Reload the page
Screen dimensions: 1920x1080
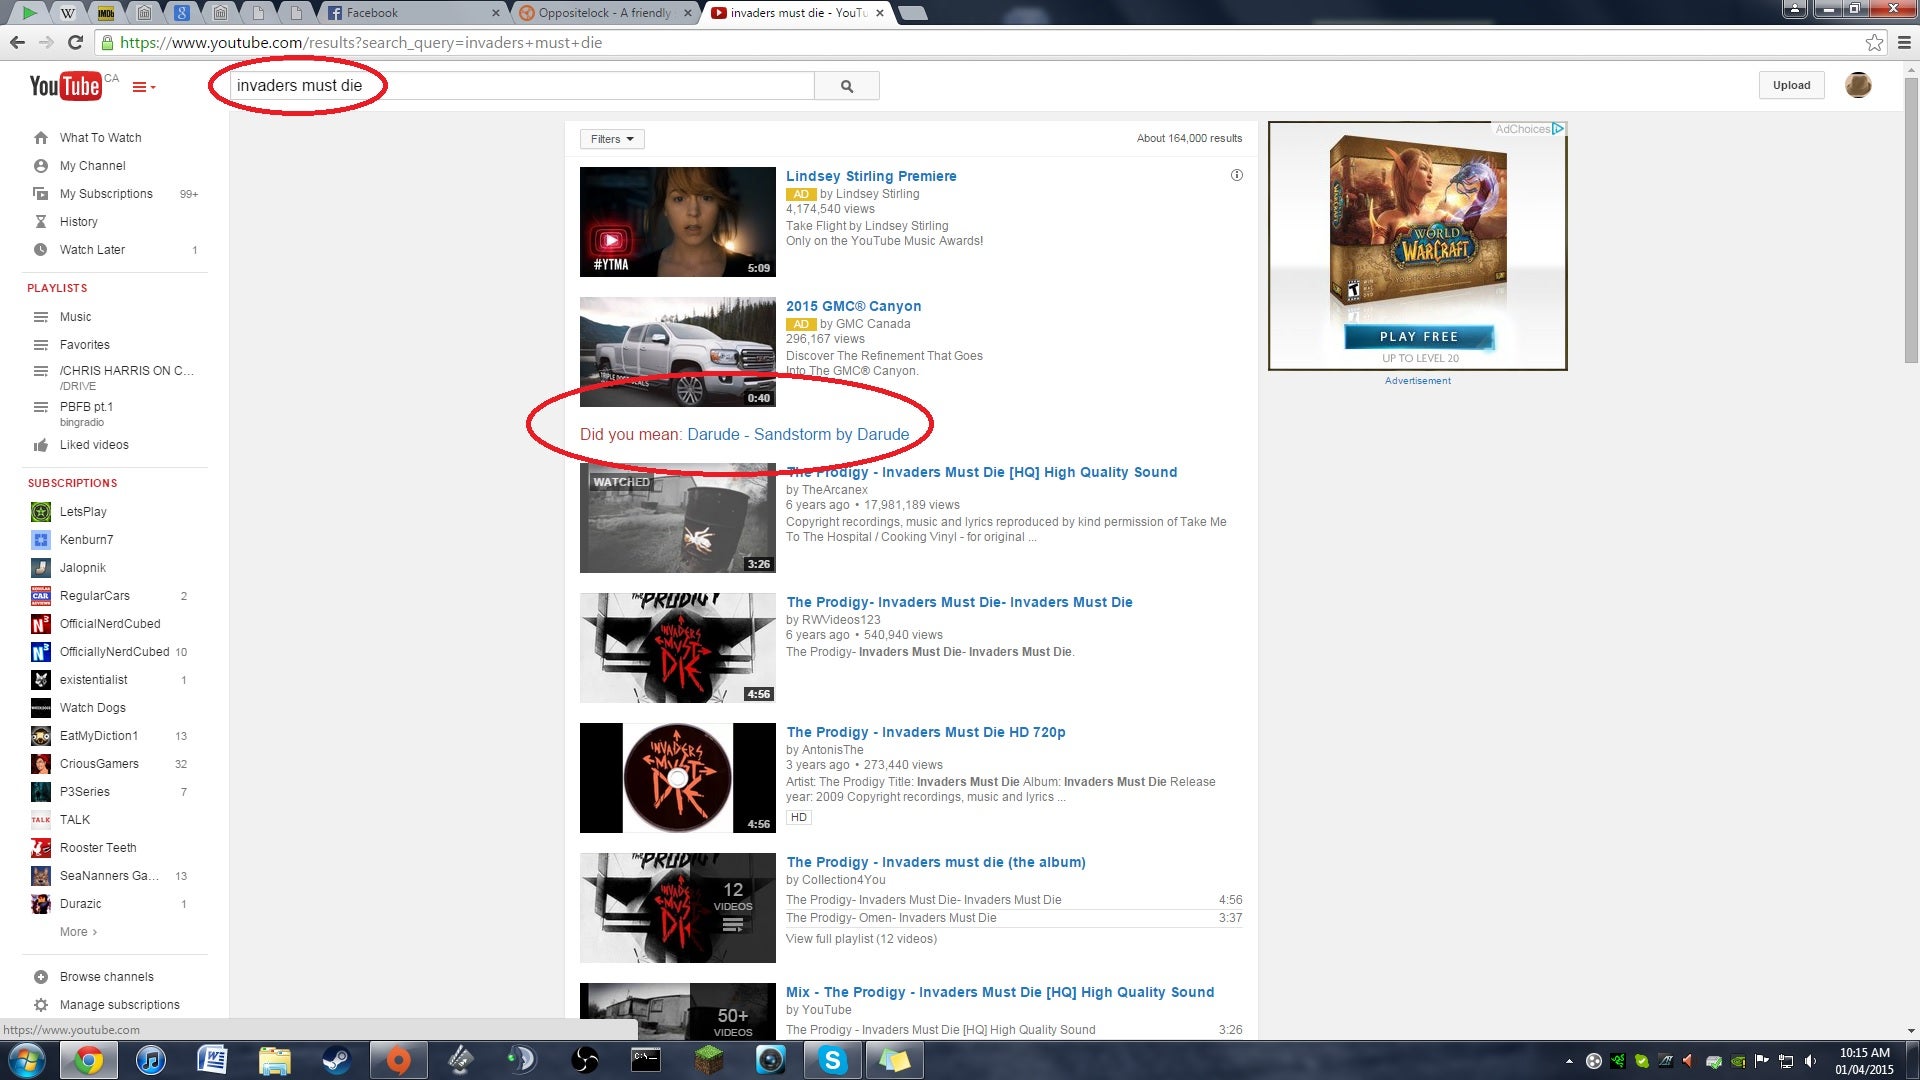tap(75, 42)
